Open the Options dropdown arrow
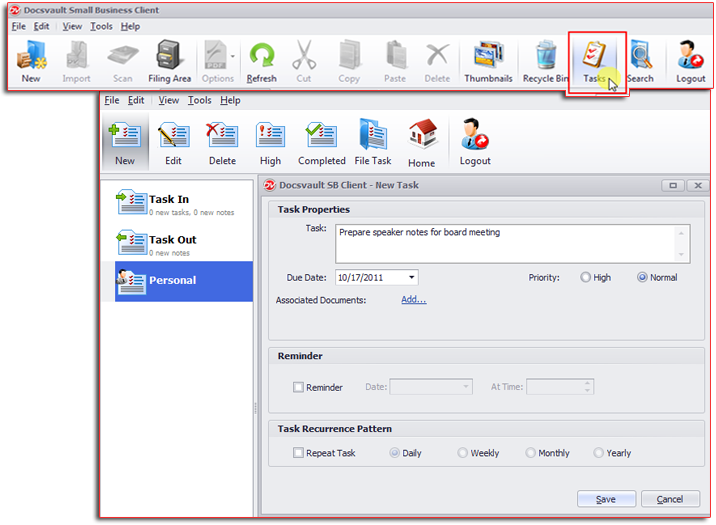716x525 pixels. (232, 56)
